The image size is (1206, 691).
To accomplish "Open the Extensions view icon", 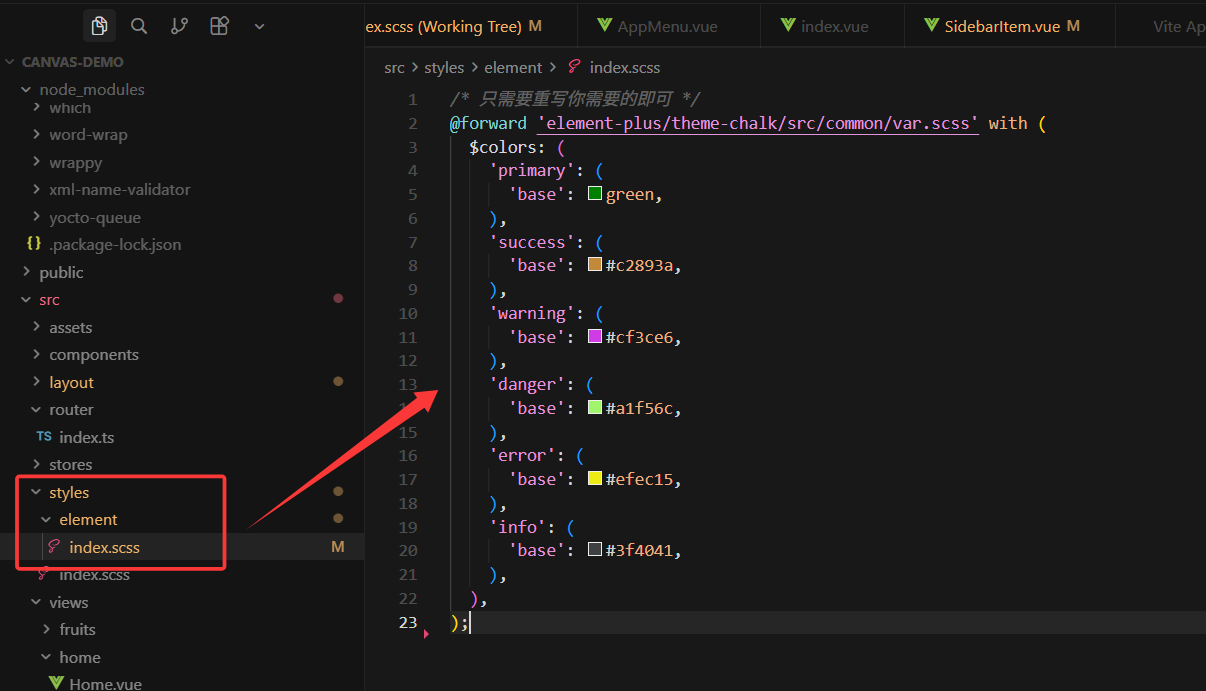I will point(219,26).
